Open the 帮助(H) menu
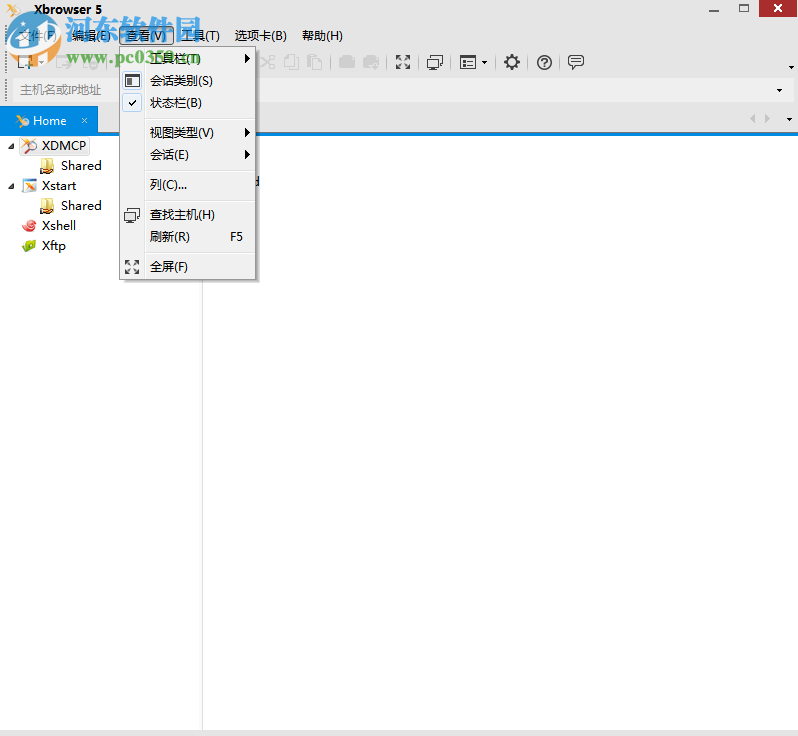Image resolution: width=798 pixels, height=736 pixels. point(322,36)
